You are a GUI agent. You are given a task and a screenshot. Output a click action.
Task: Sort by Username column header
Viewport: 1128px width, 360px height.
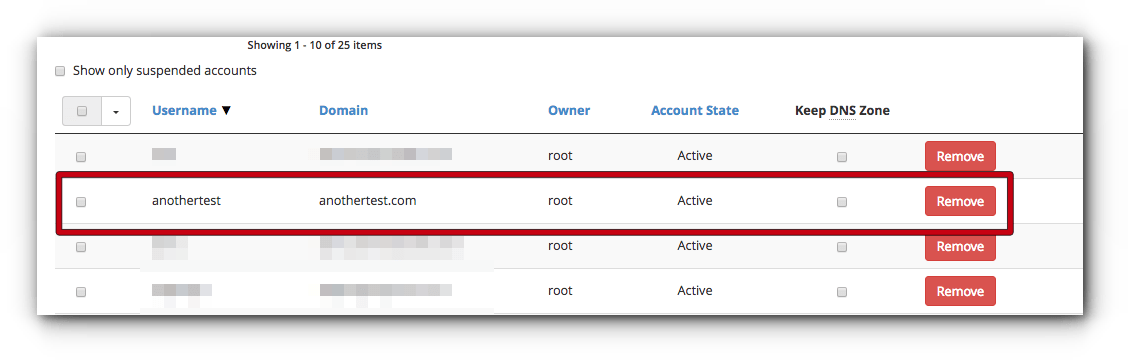coord(184,111)
